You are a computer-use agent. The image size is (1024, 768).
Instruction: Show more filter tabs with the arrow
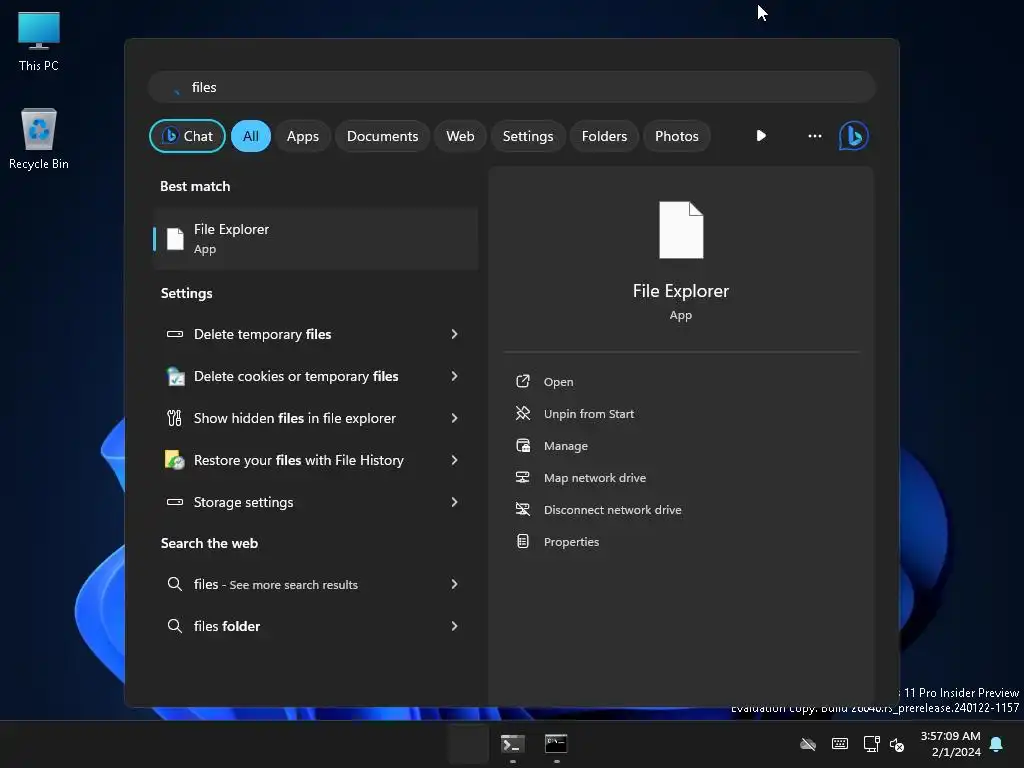(761, 136)
